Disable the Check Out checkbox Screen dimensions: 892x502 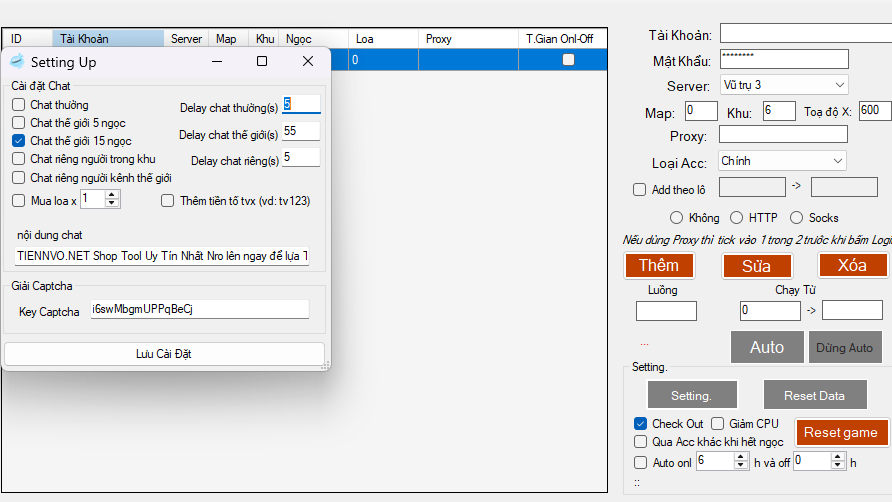coord(641,424)
